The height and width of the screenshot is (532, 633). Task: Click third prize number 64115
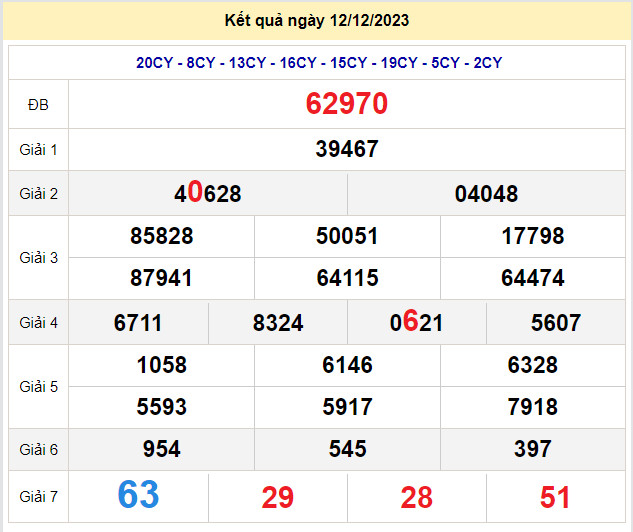(347, 278)
